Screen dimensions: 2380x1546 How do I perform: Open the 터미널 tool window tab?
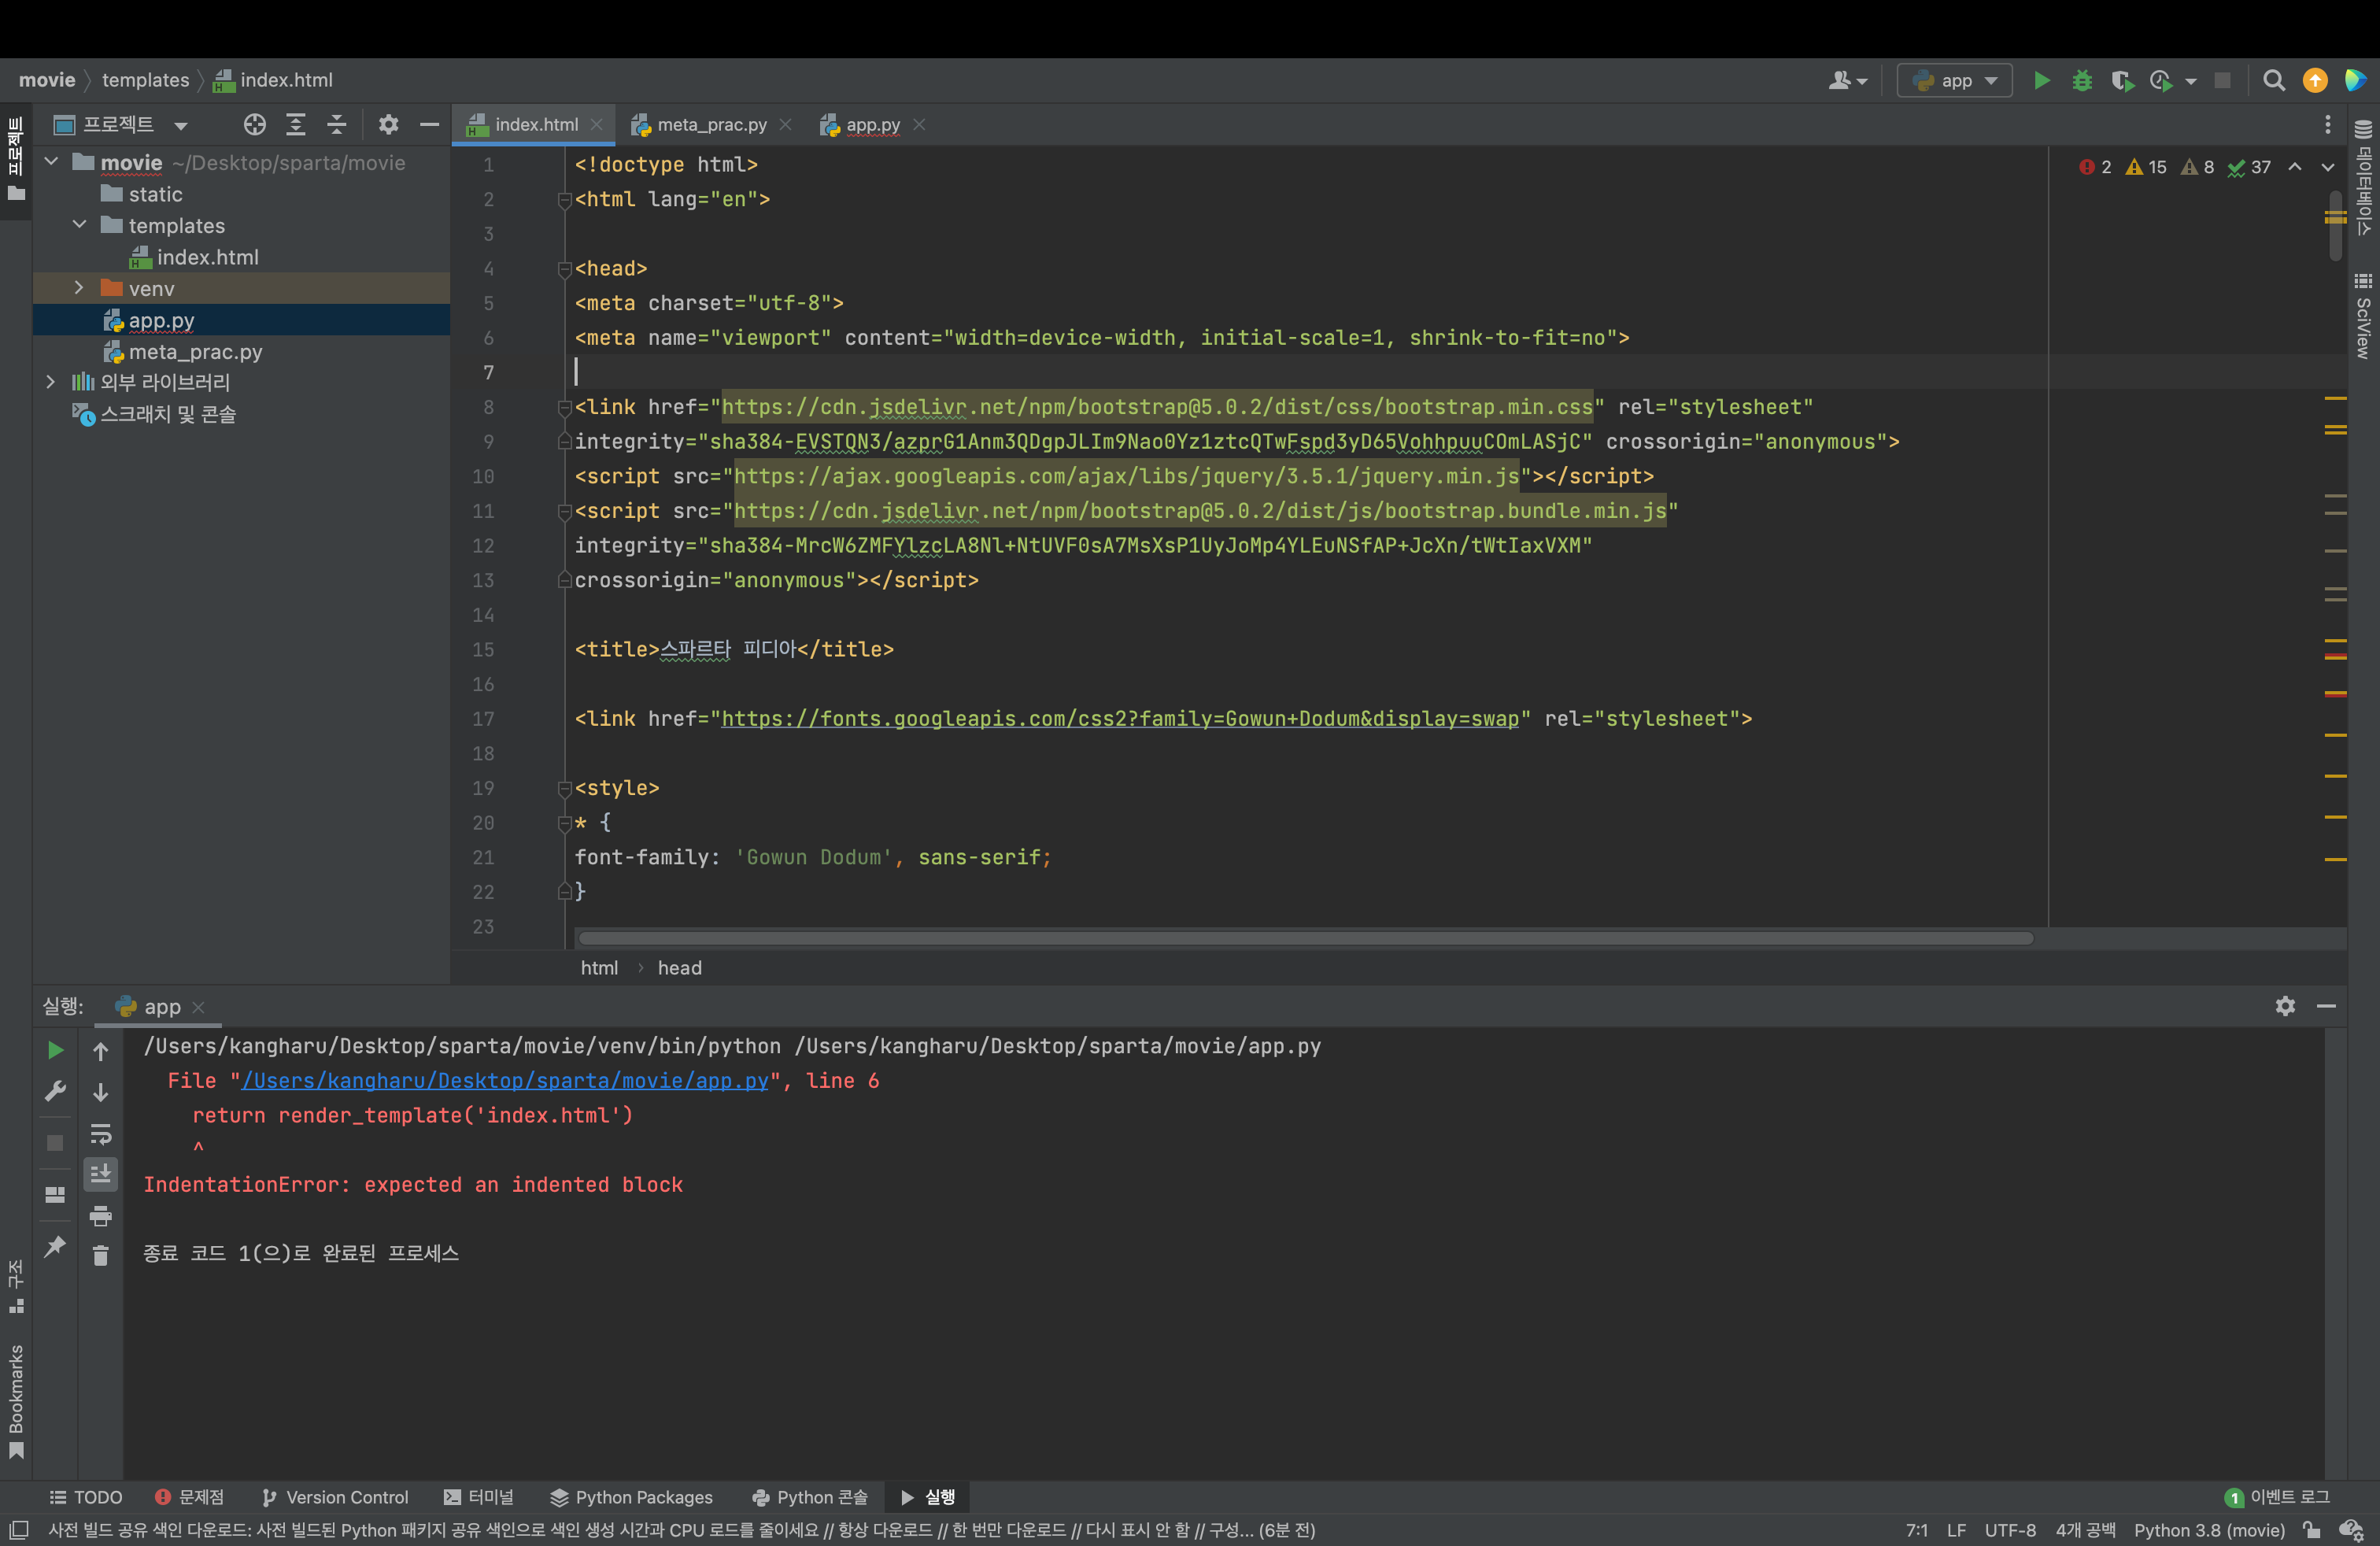[x=479, y=1497]
